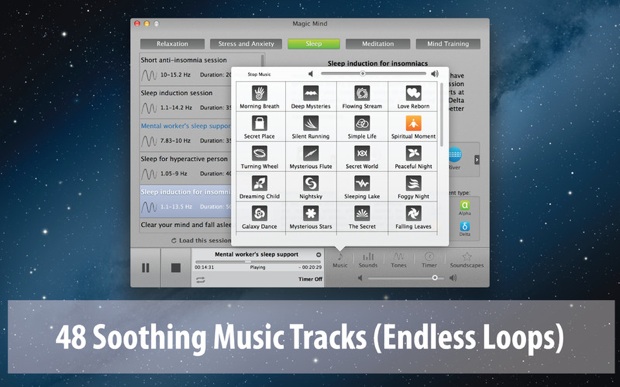Pause the playing session
The image size is (620, 387).
click(146, 268)
